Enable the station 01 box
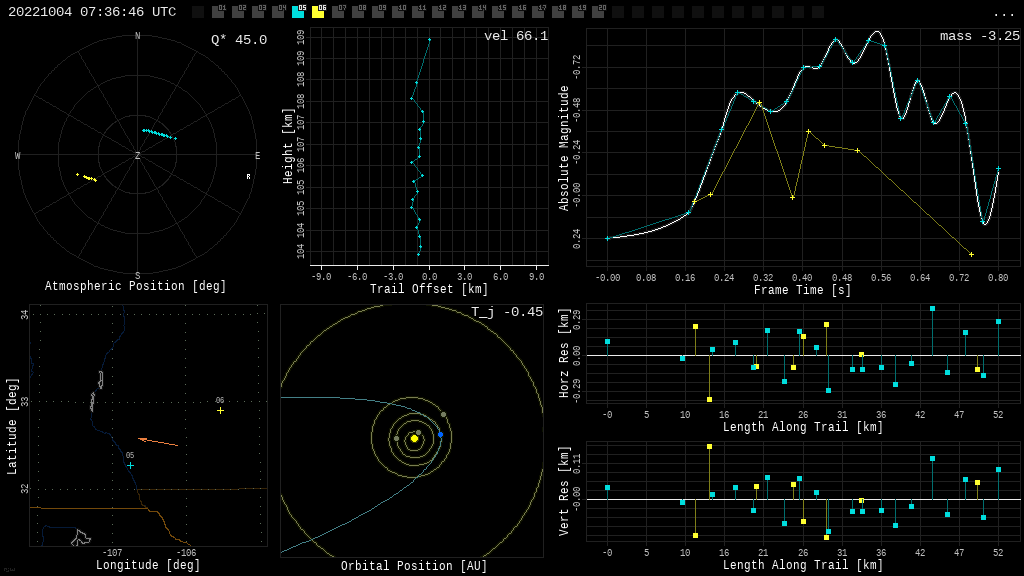 (218, 12)
